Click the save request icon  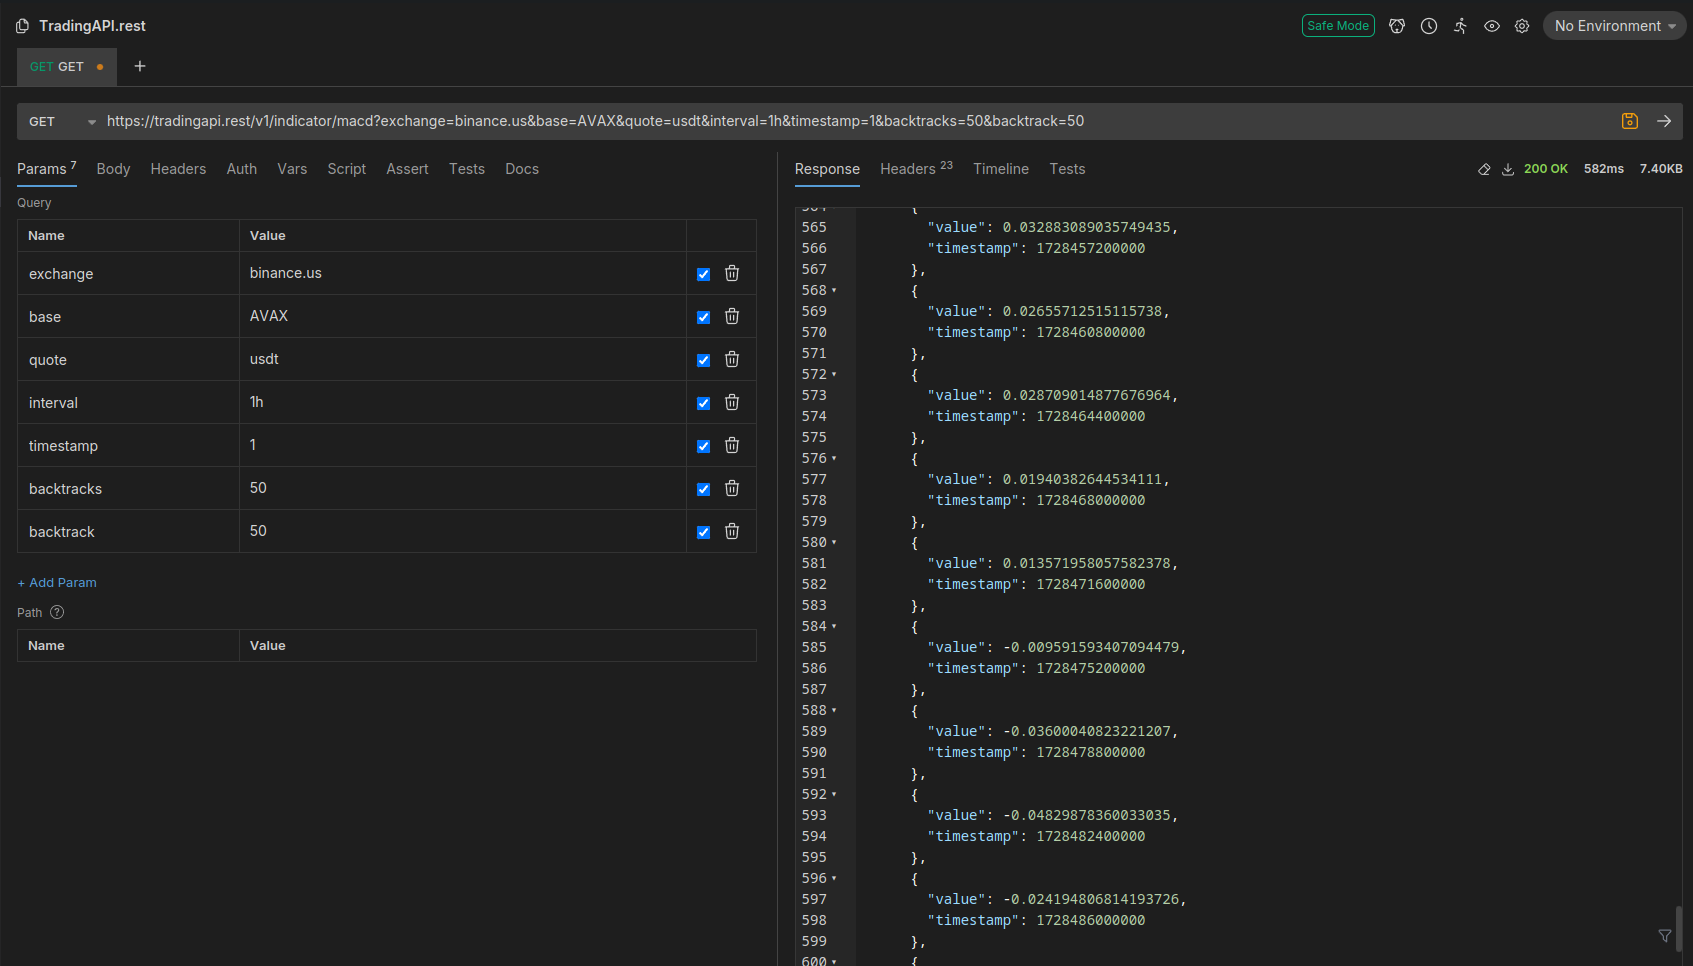[x=1629, y=121]
